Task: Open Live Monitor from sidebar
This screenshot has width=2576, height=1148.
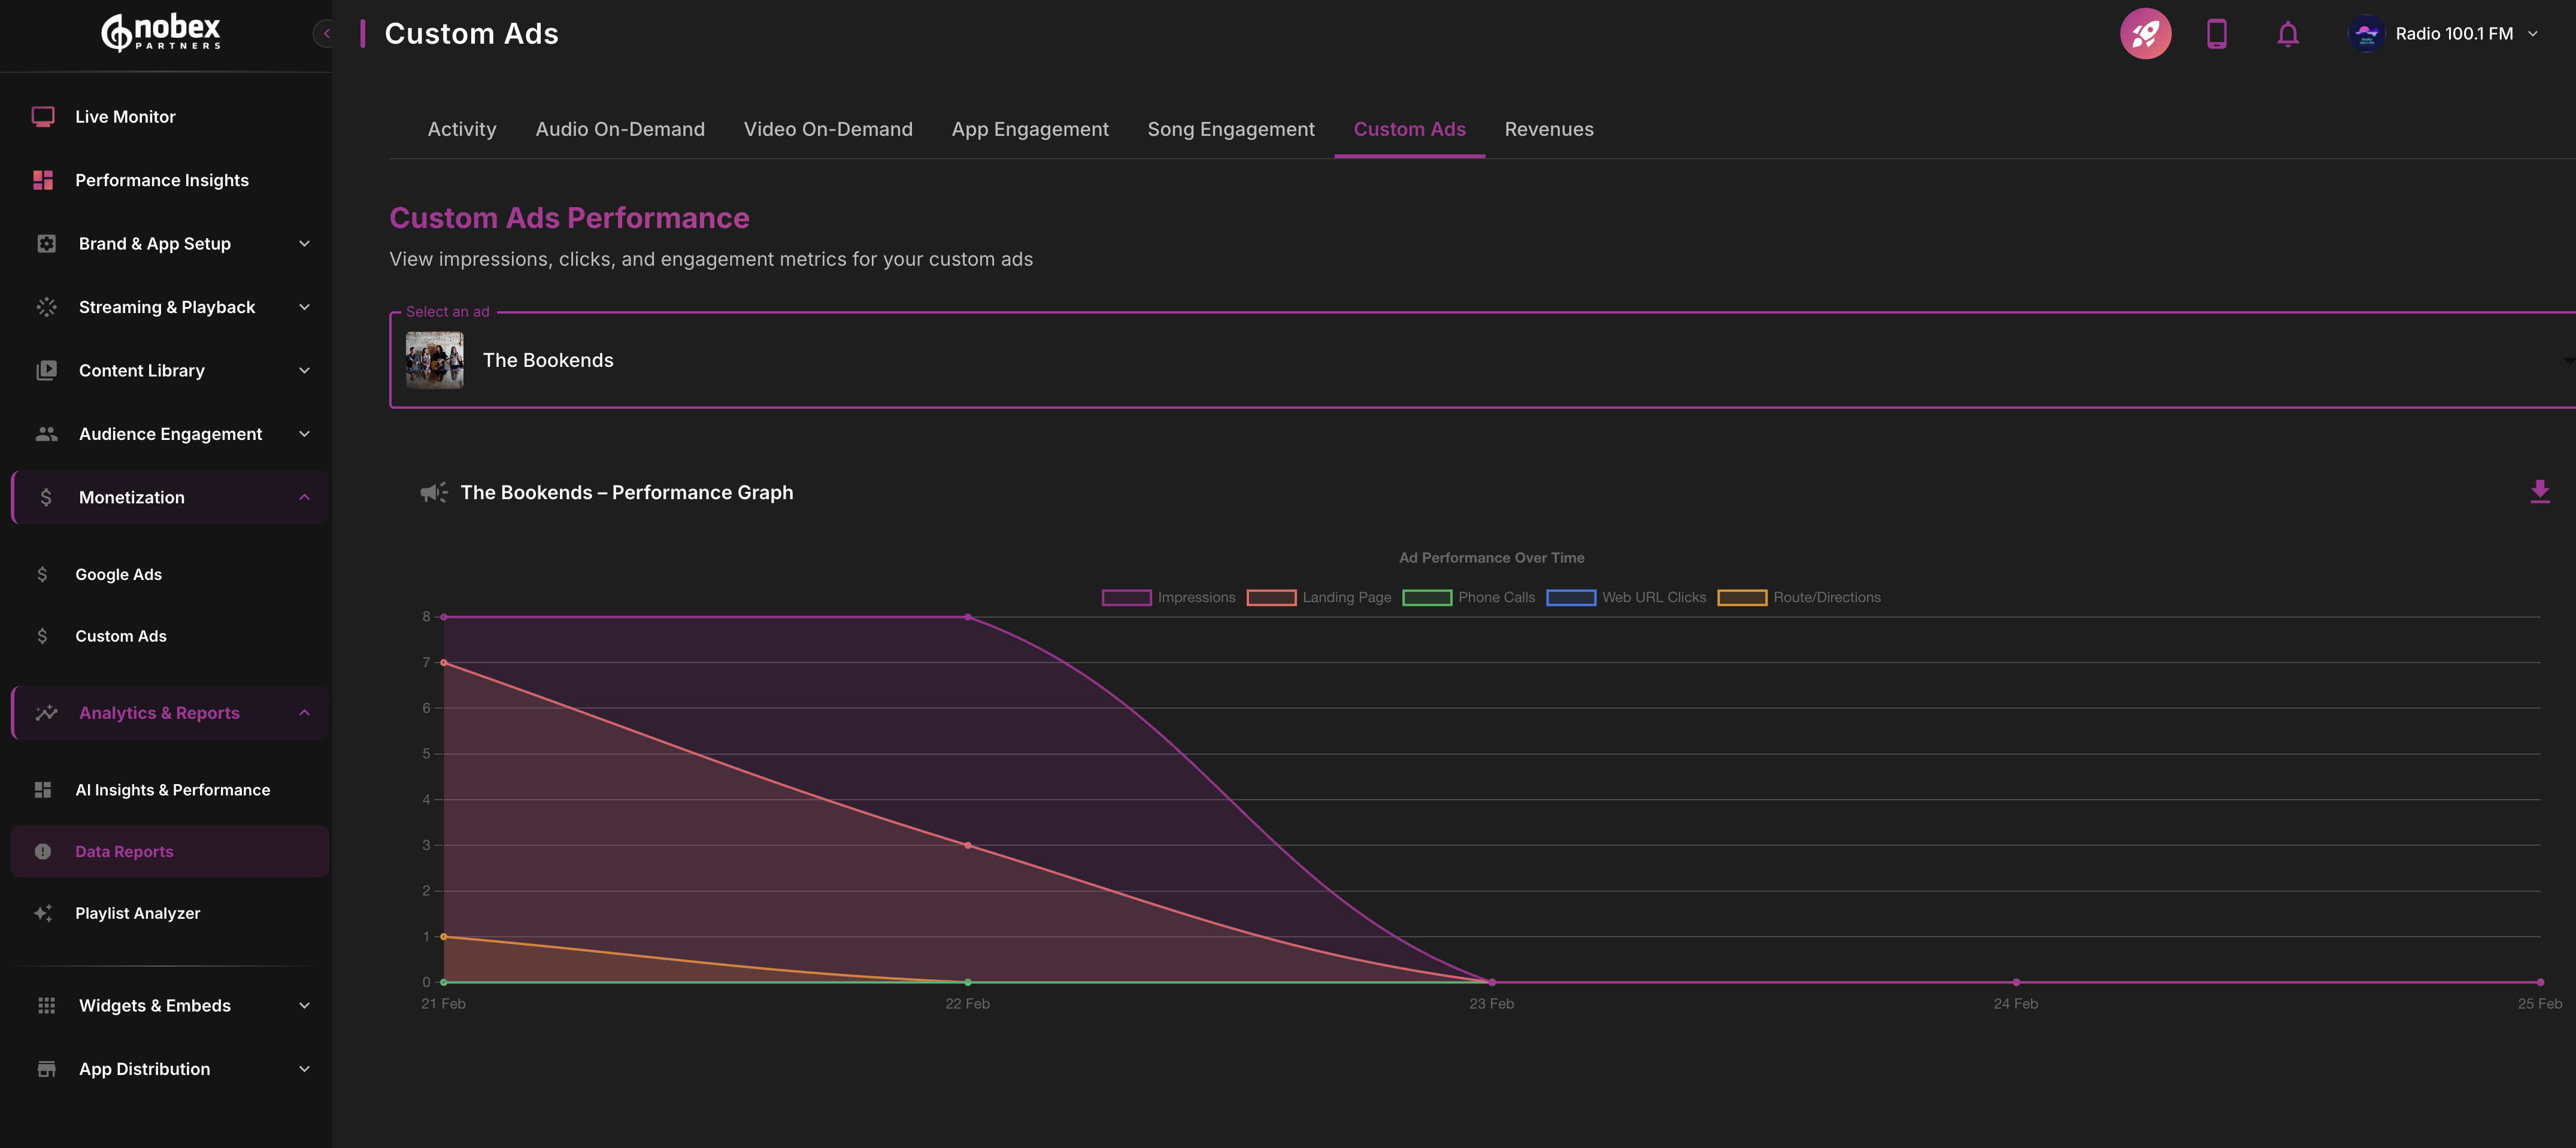Action: click(x=125, y=117)
